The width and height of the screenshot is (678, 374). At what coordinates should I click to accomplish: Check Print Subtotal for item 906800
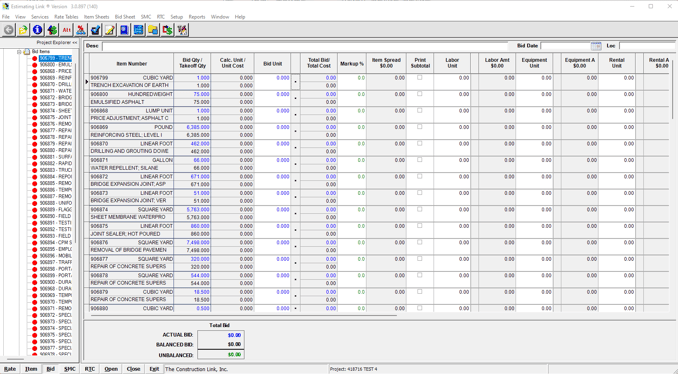pyautogui.click(x=419, y=94)
